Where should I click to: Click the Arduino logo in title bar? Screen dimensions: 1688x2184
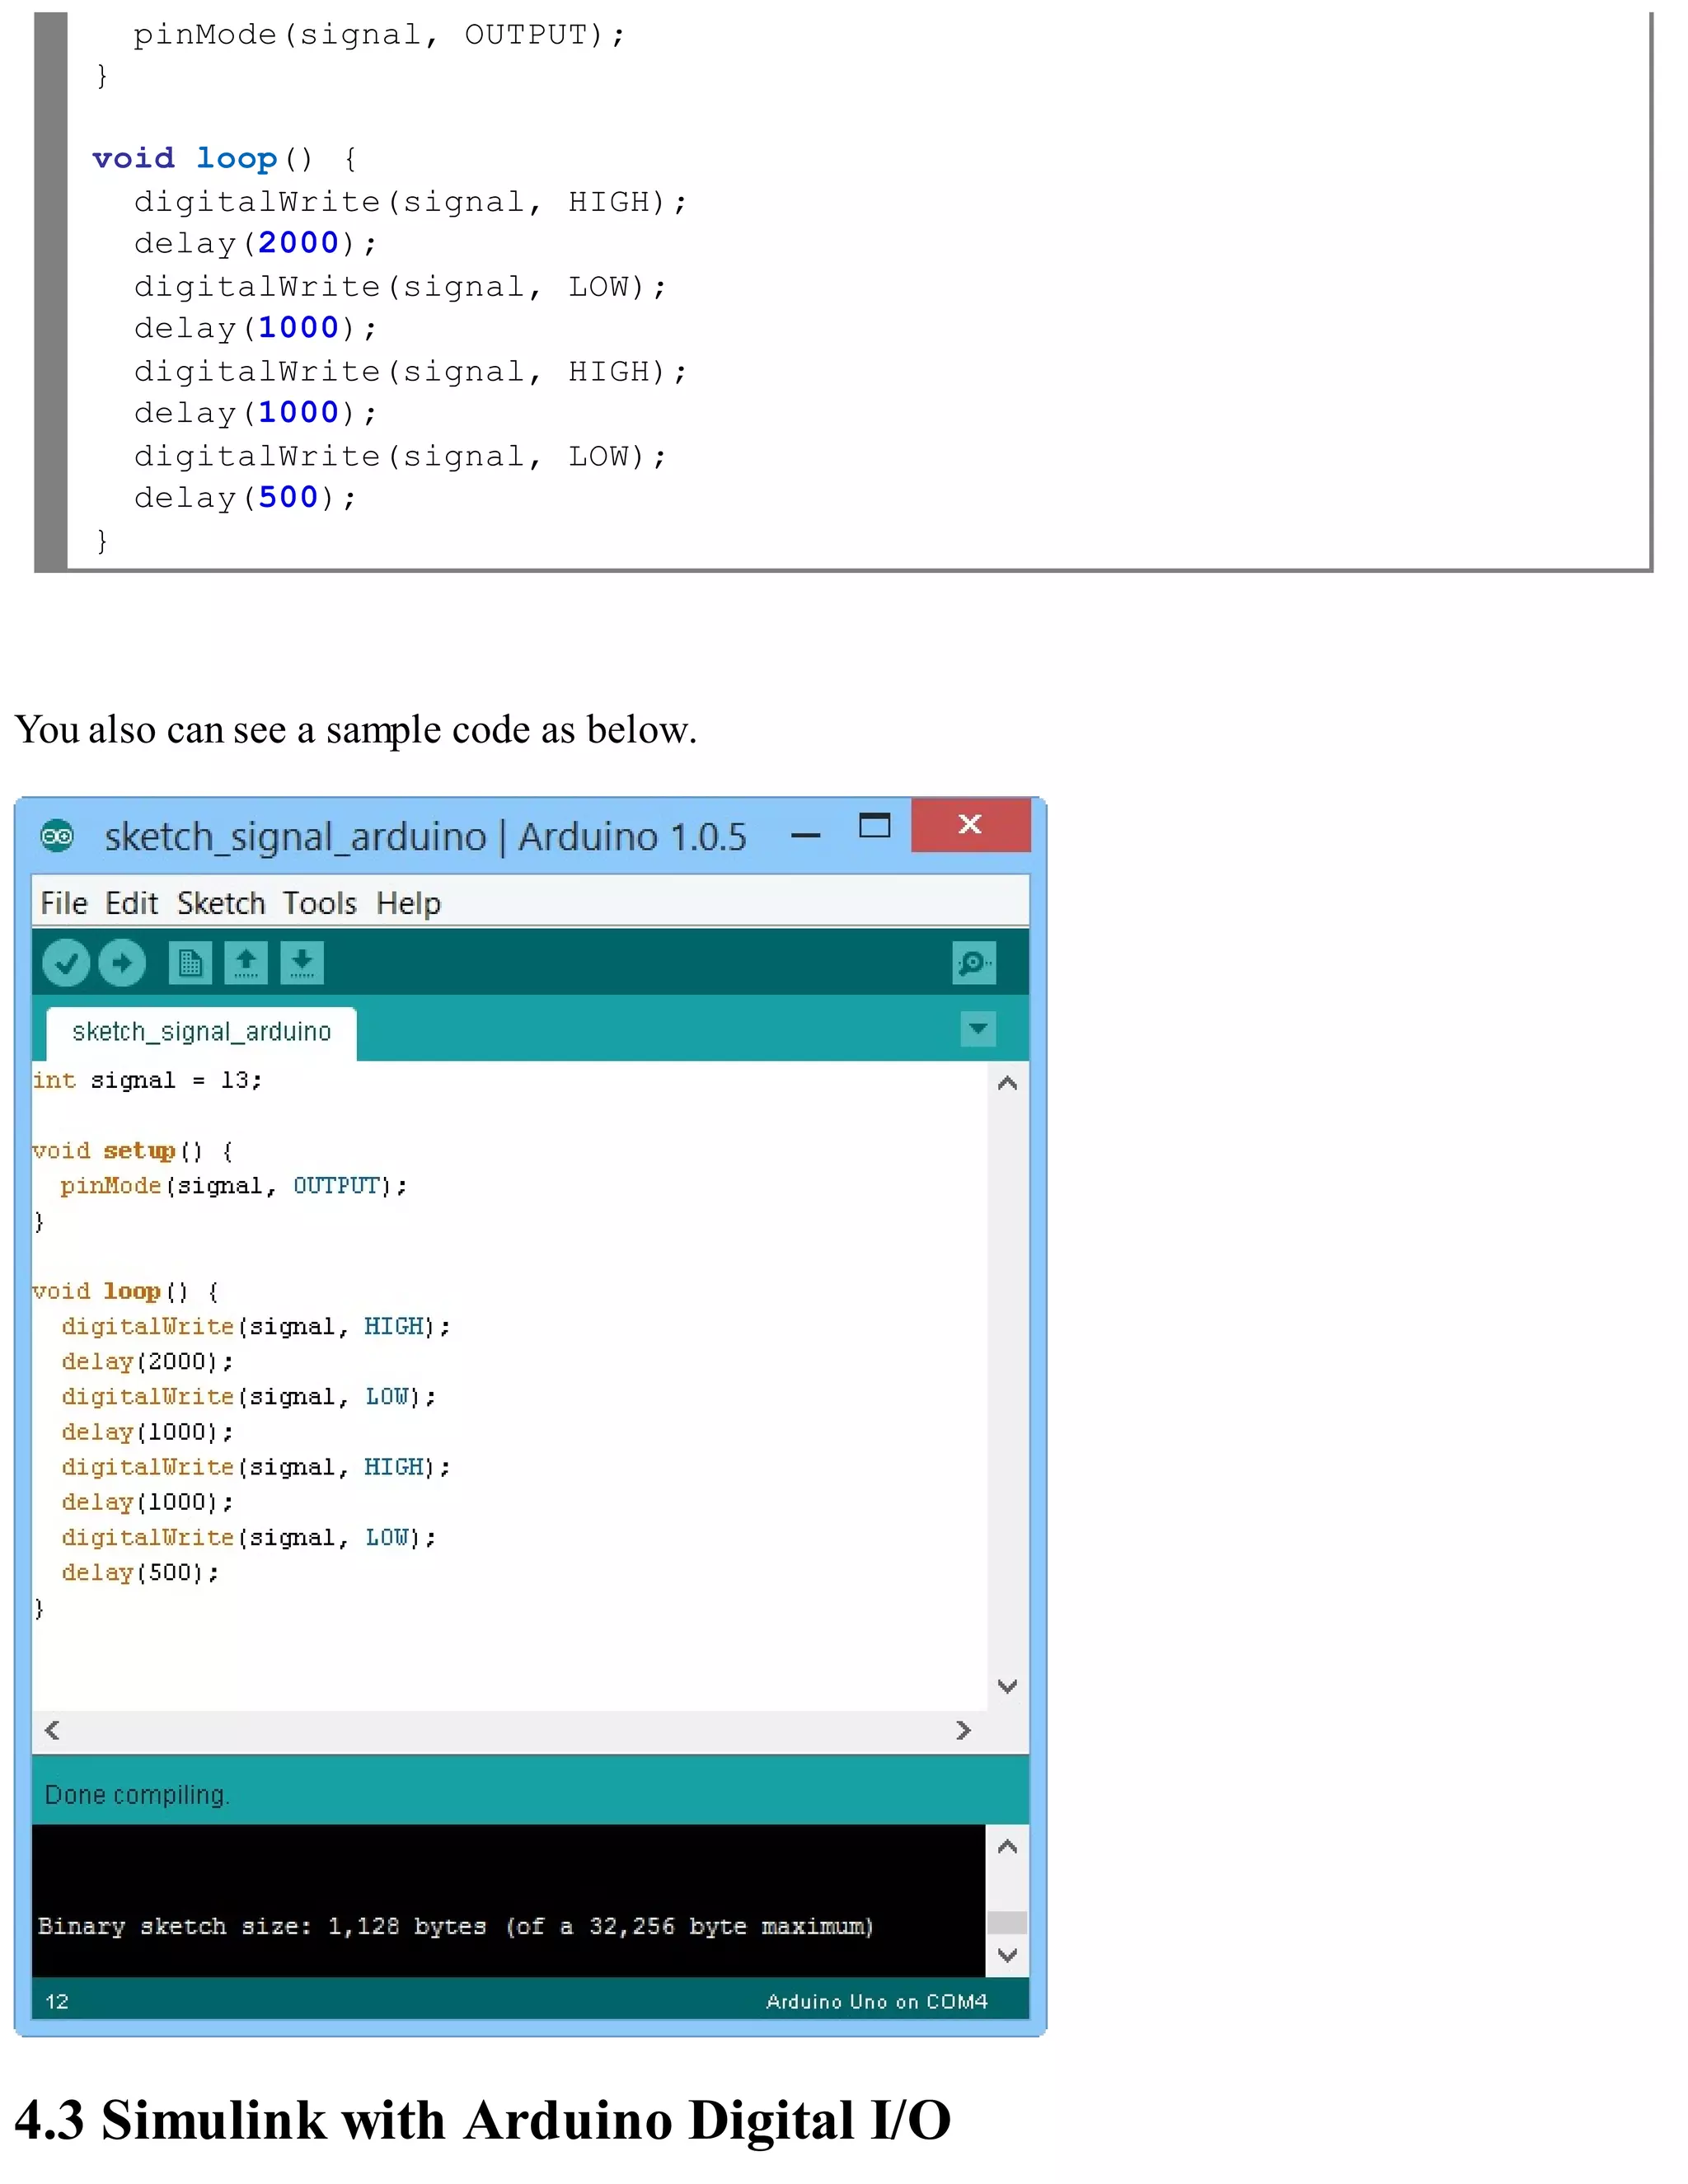click(x=57, y=835)
